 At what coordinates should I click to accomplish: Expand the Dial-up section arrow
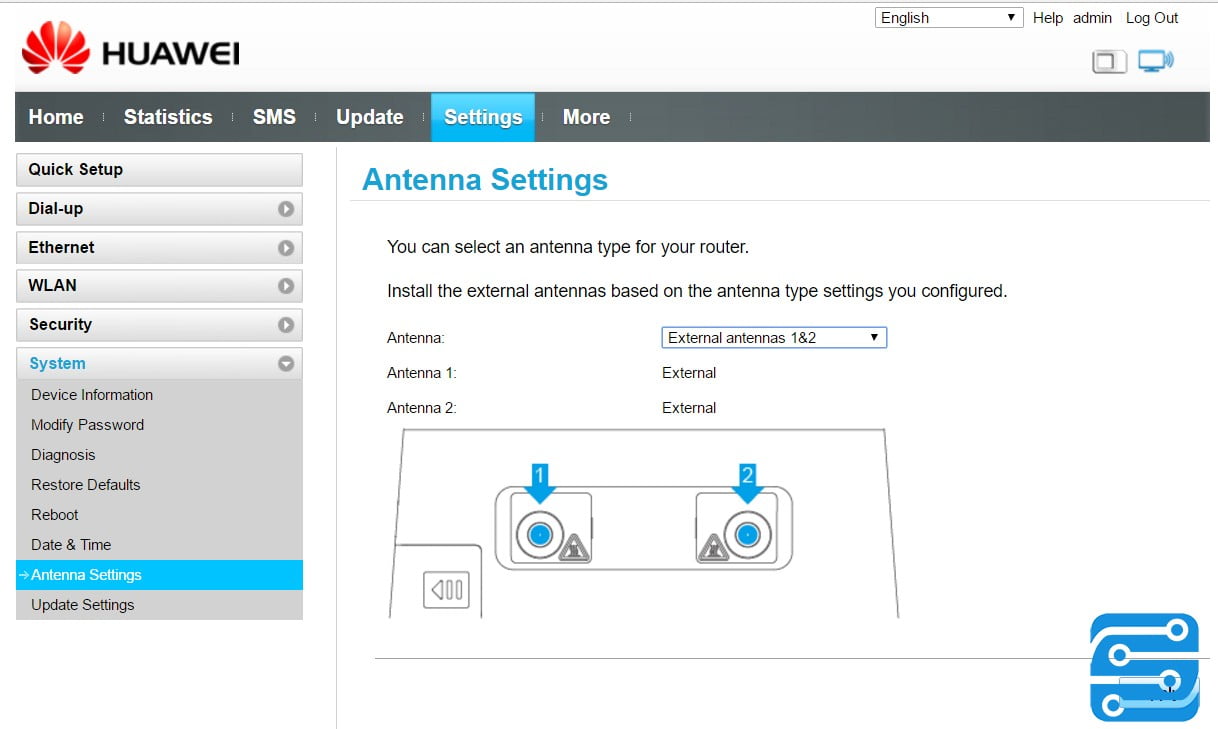286,209
